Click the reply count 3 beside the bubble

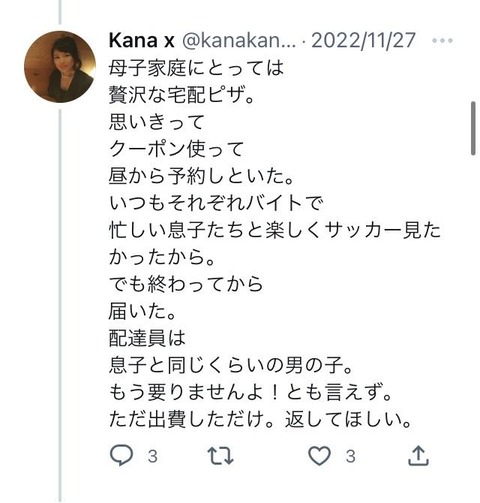coord(153,456)
